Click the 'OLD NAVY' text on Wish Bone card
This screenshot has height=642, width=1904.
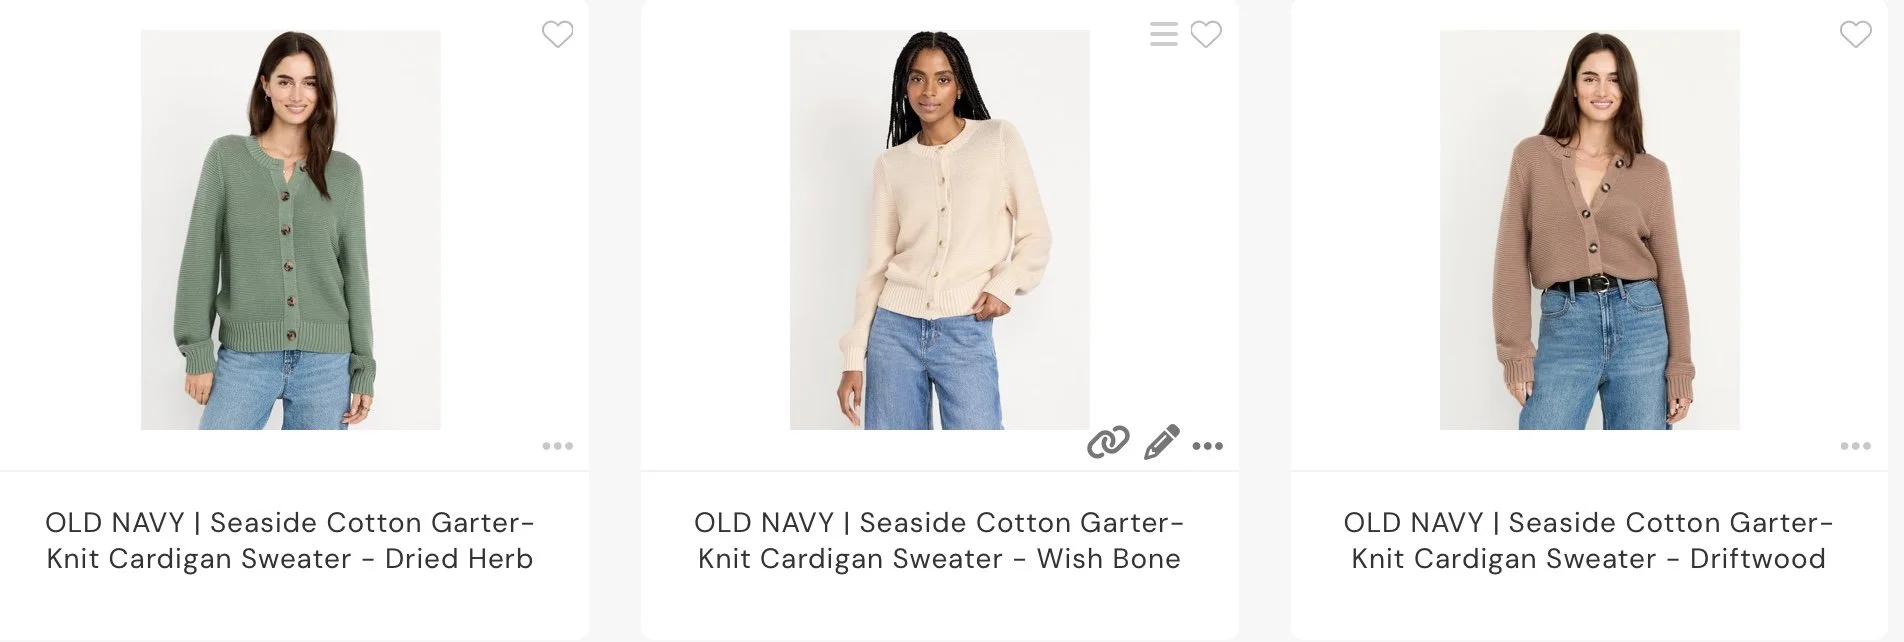click(x=764, y=523)
